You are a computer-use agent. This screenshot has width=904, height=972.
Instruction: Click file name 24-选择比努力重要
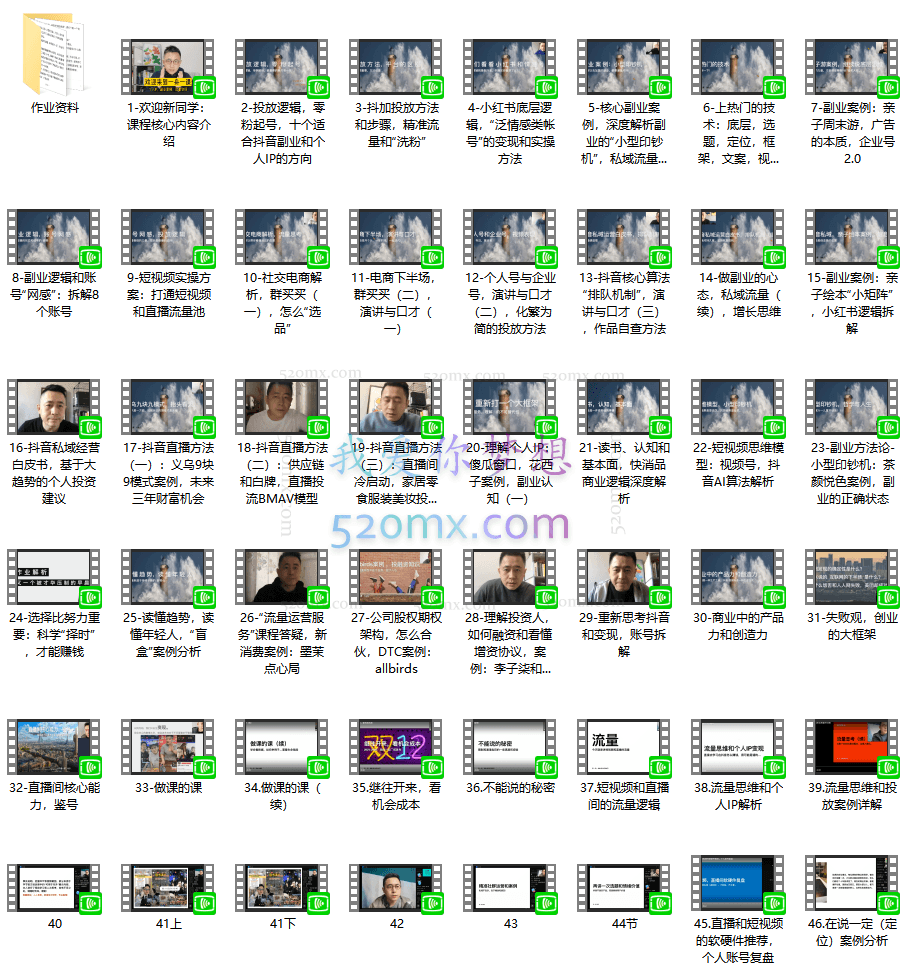54,635
